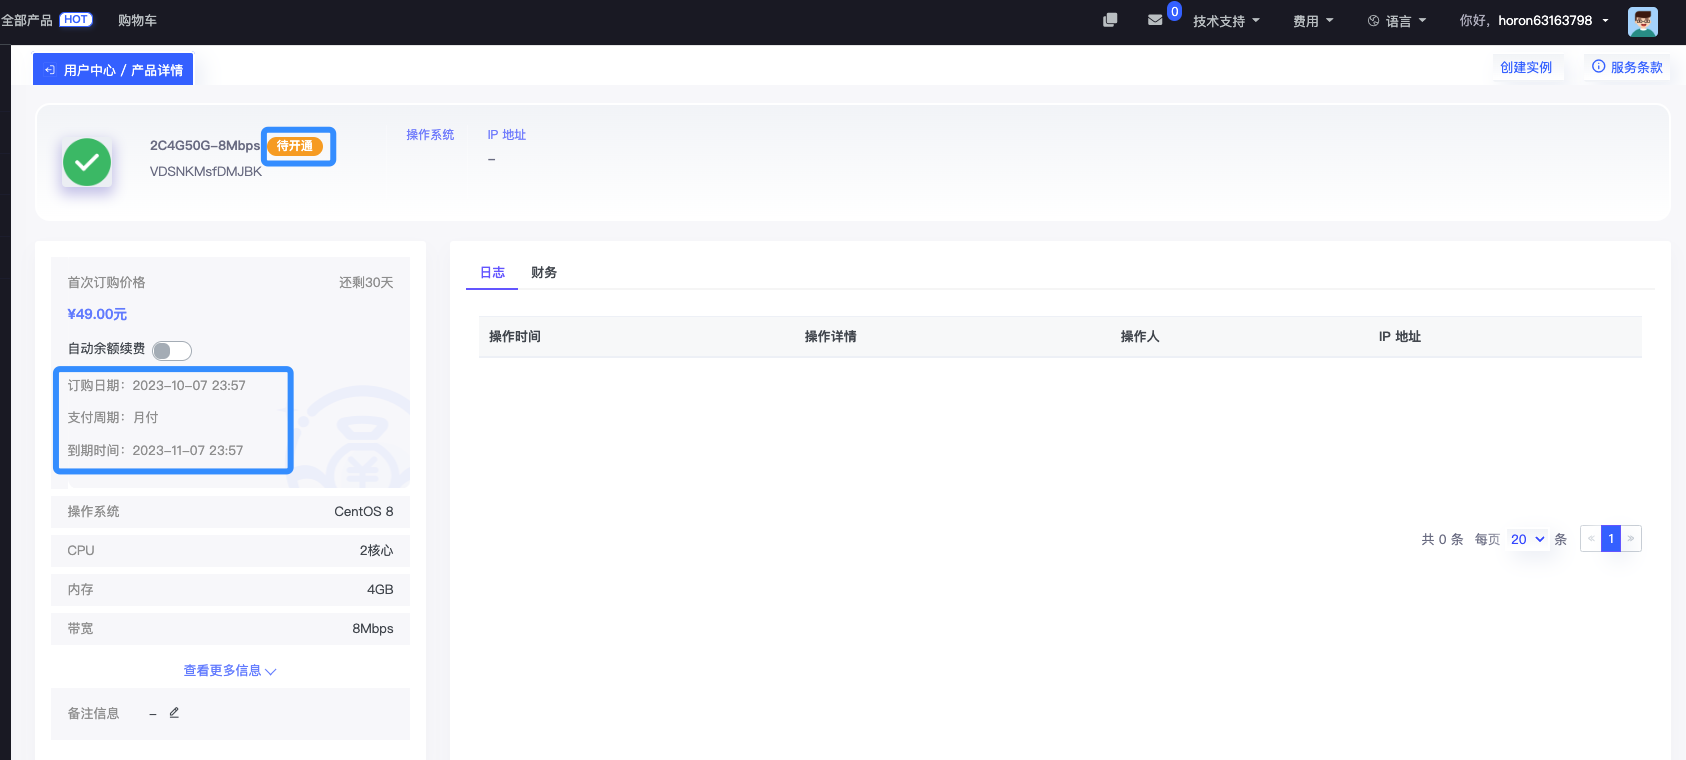Click the 创建实例 button
Image resolution: width=1686 pixels, height=760 pixels.
[x=1525, y=67]
